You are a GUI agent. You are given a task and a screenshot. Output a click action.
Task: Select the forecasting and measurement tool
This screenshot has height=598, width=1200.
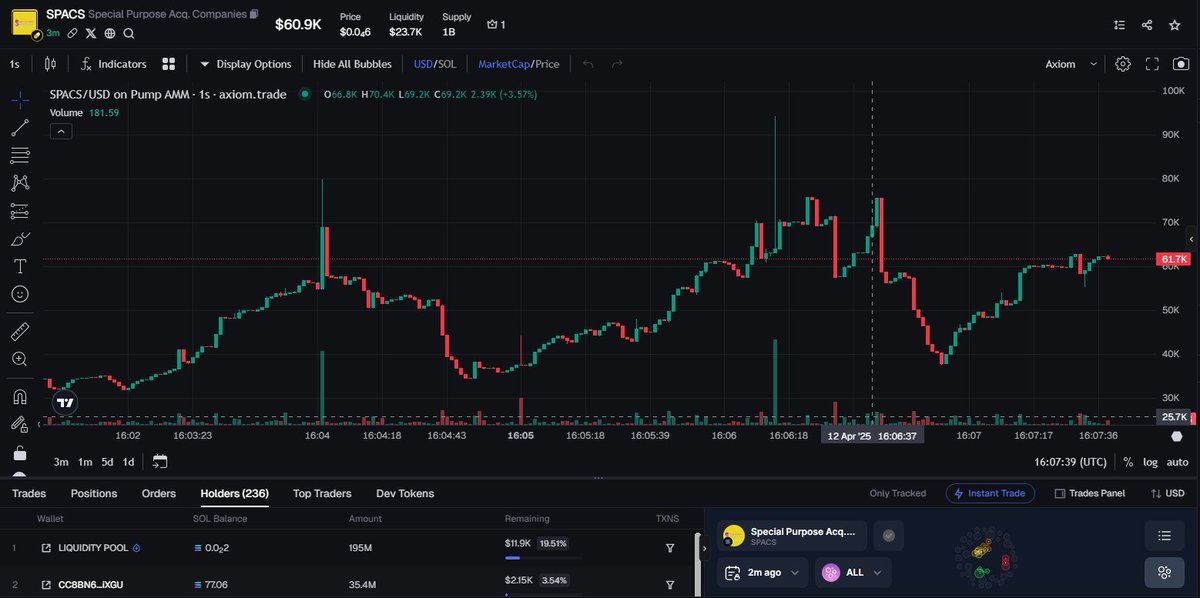point(19,211)
